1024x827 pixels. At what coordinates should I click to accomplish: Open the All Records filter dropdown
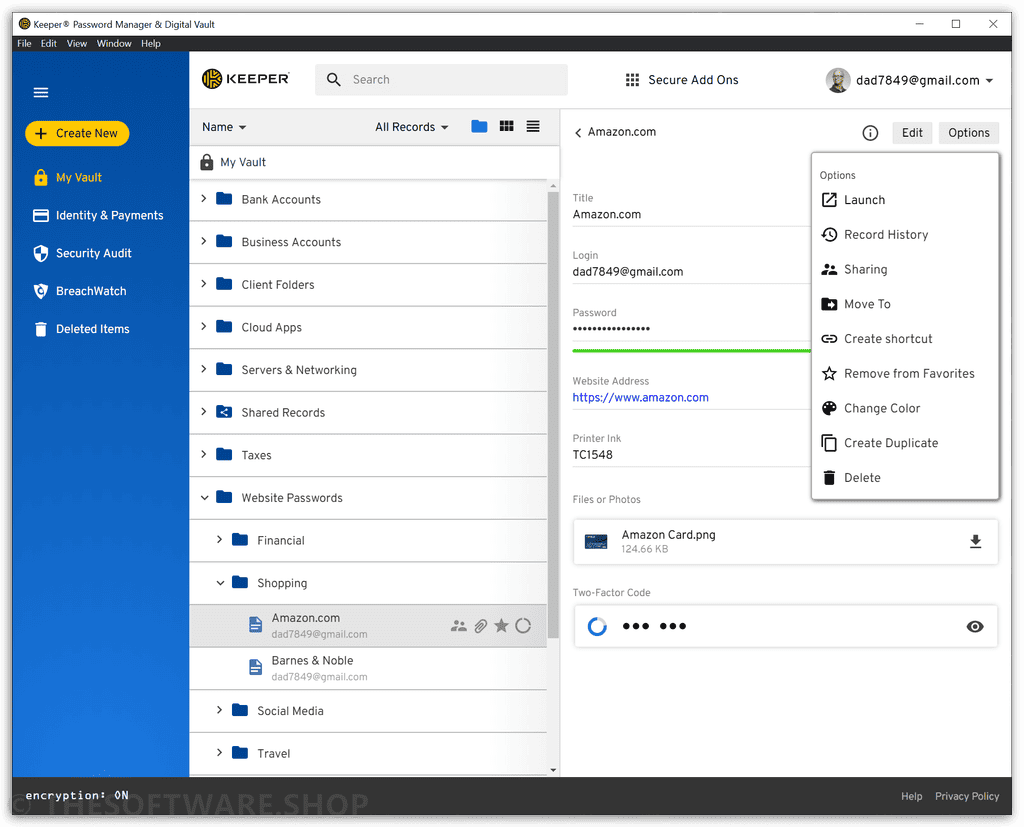tap(411, 127)
